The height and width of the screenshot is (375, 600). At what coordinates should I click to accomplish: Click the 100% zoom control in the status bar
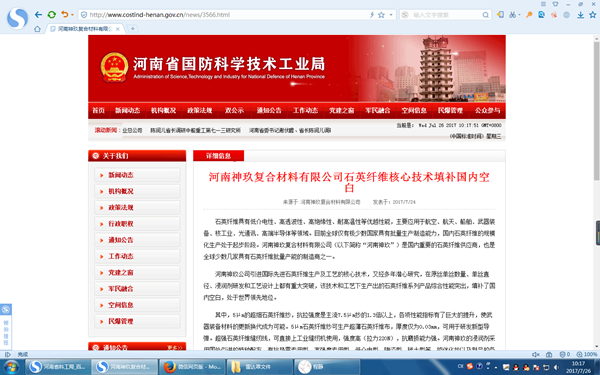coord(587,354)
